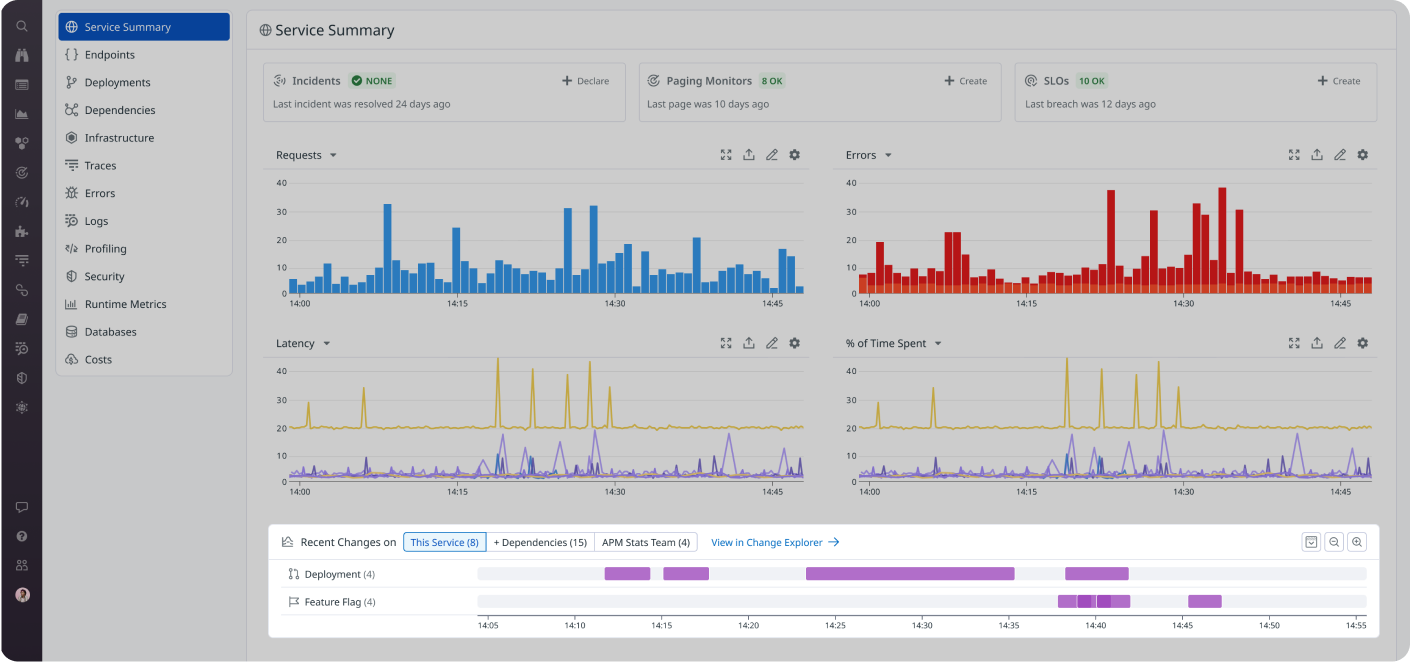Open Runtime Metrics in the sidebar
The image size is (1410, 662).
coord(144,304)
